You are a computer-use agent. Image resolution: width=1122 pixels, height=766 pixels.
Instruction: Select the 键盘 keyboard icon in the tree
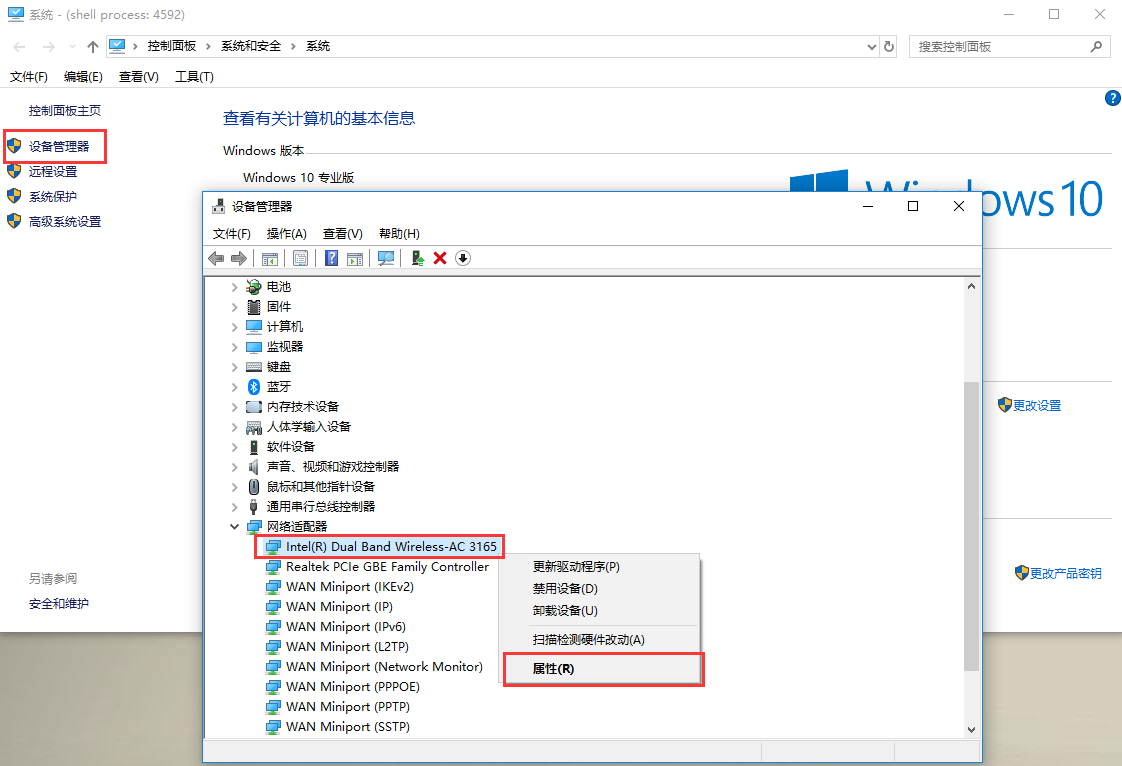point(253,367)
